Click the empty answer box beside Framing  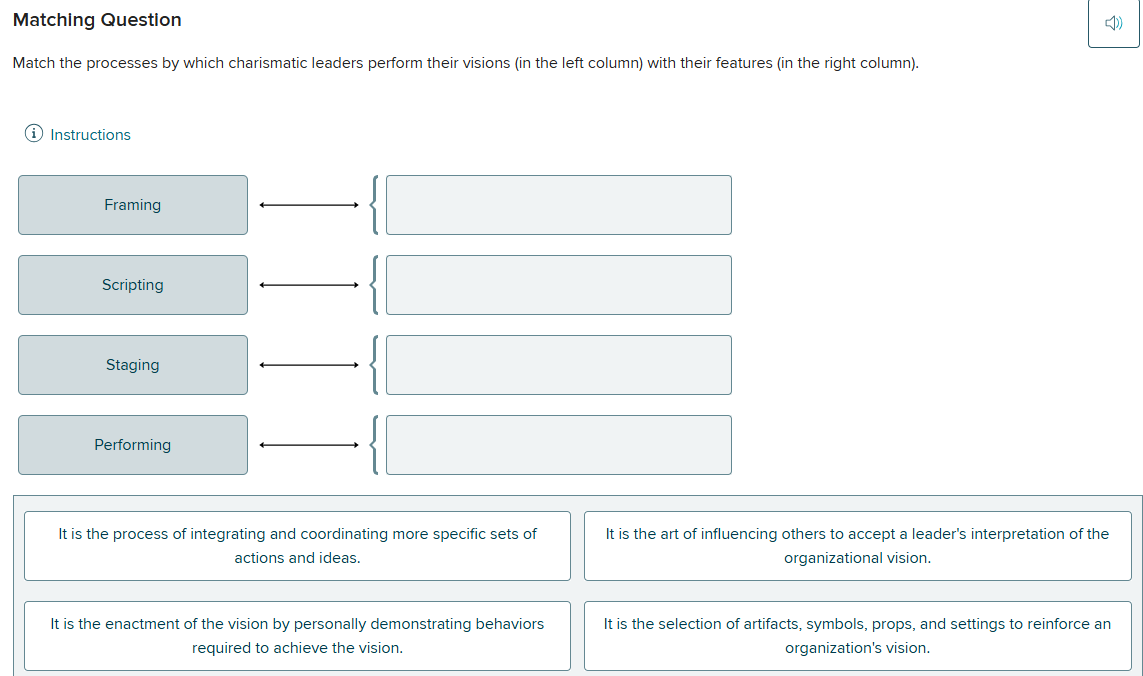pyautogui.click(x=558, y=204)
